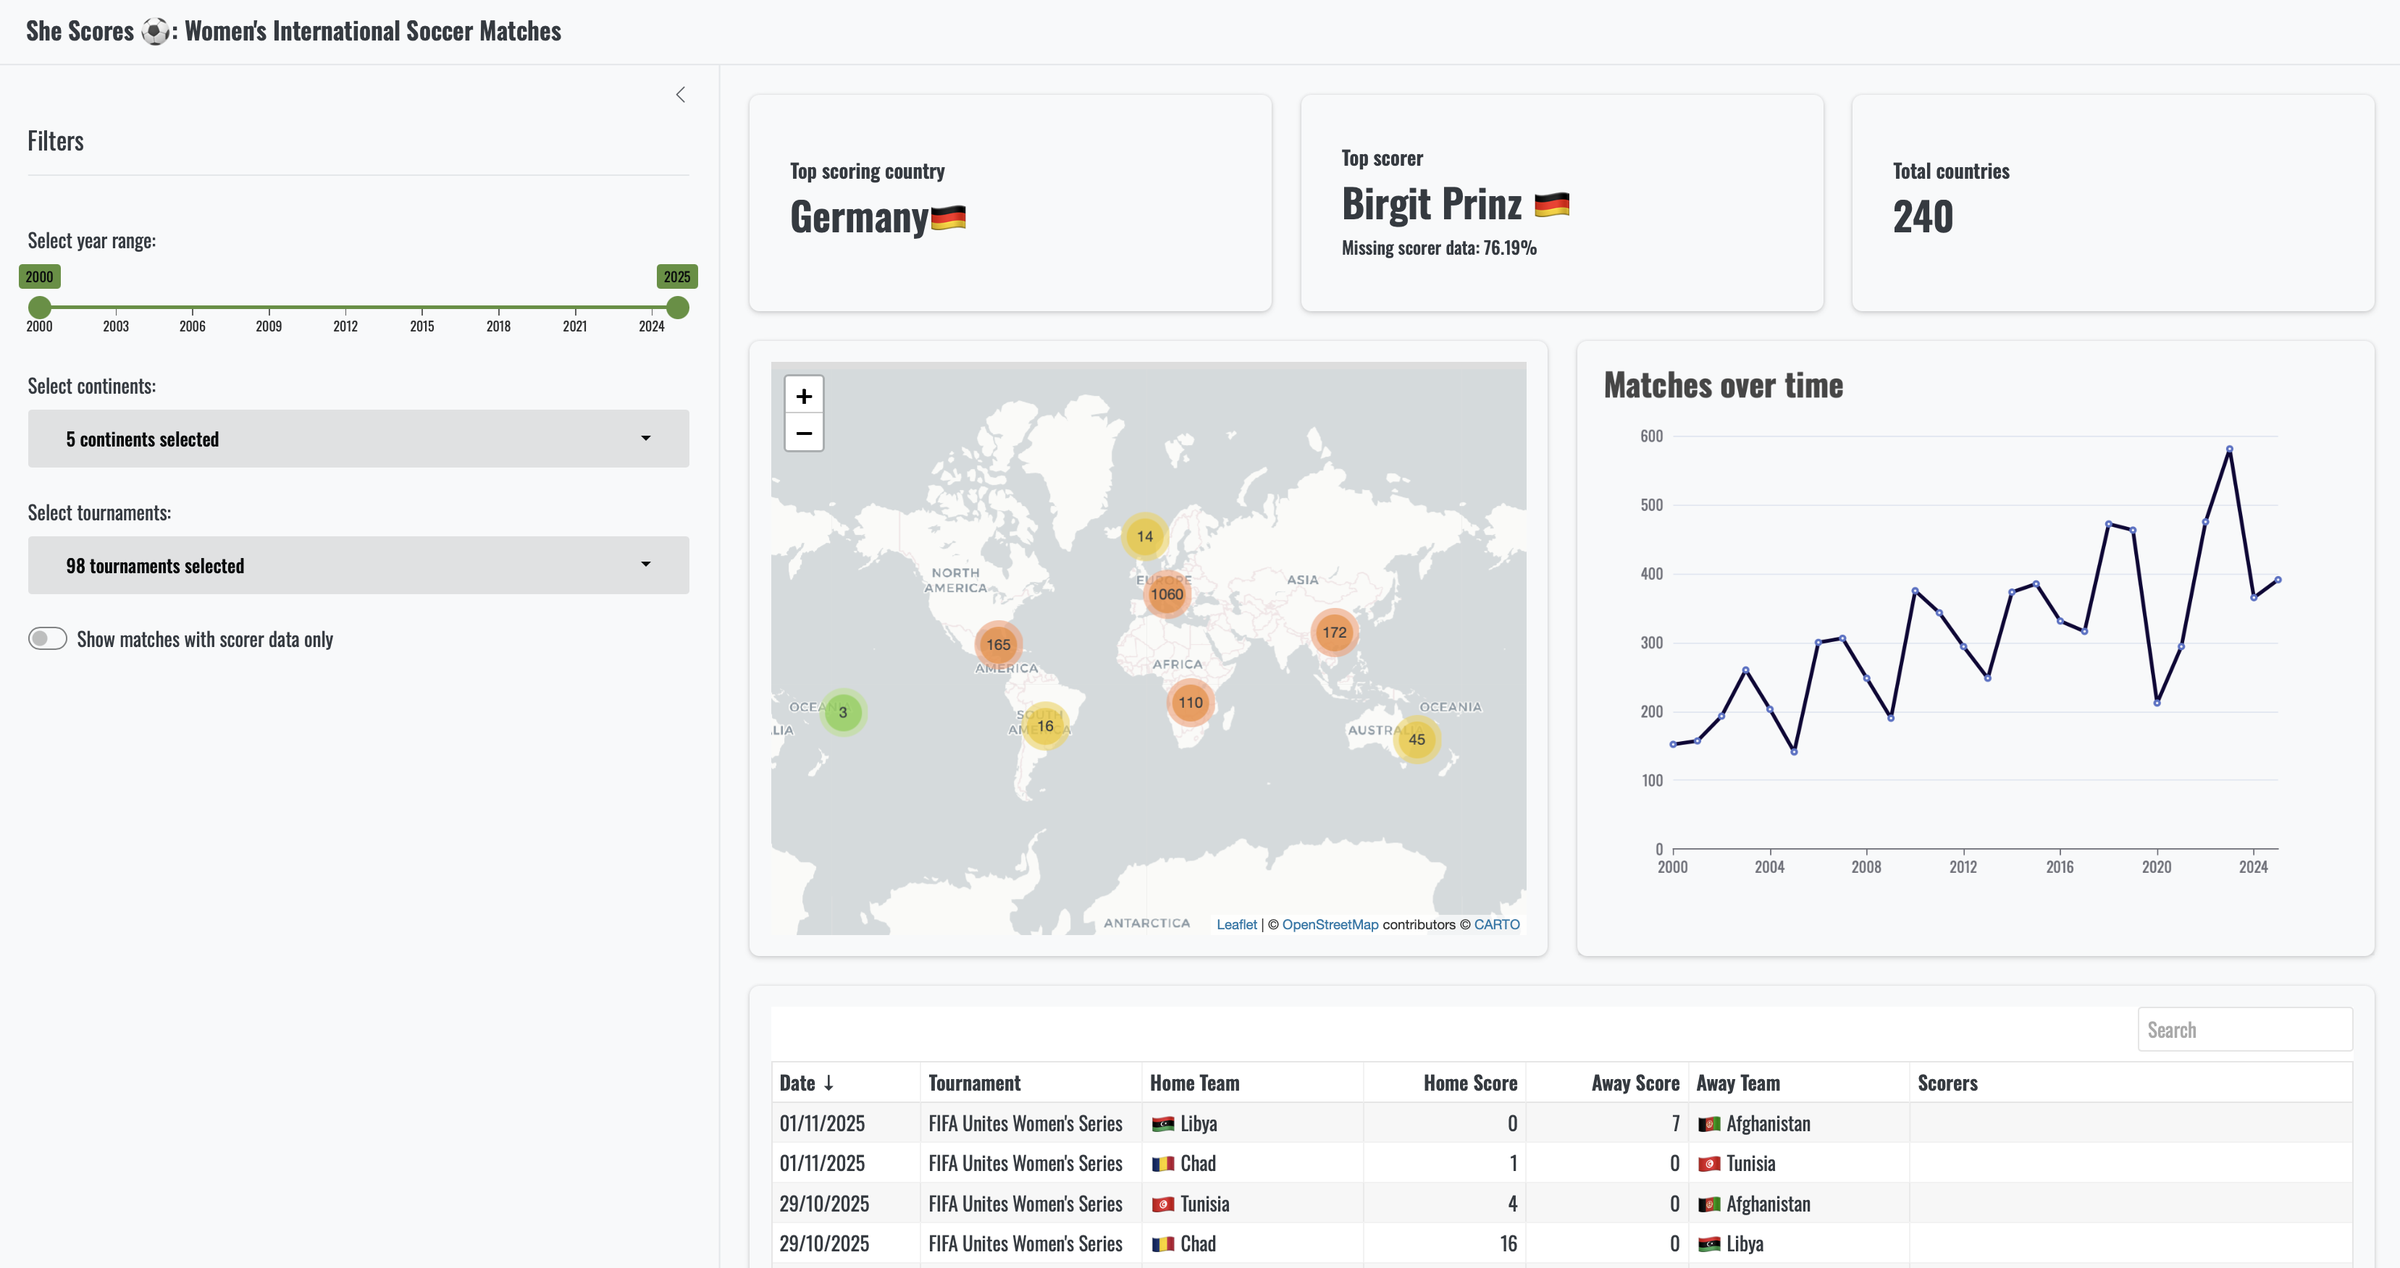Click the 165 cluster near North America
2400x1268 pixels.
[998, 644]
